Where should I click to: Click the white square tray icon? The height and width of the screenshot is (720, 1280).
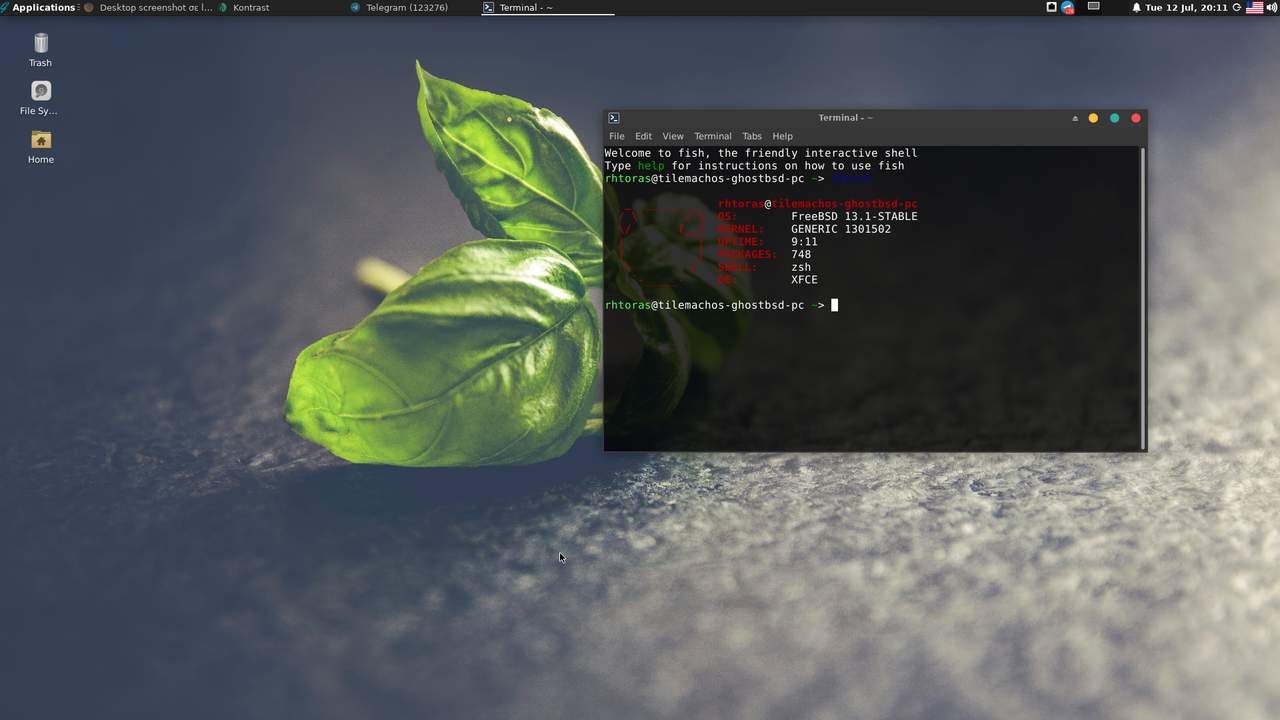coord(1051,7)
